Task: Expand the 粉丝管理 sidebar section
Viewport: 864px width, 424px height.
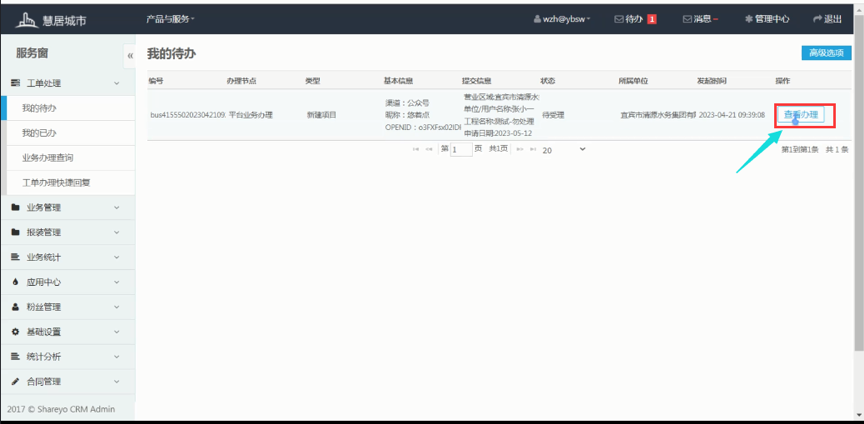Action: (67, 307)
